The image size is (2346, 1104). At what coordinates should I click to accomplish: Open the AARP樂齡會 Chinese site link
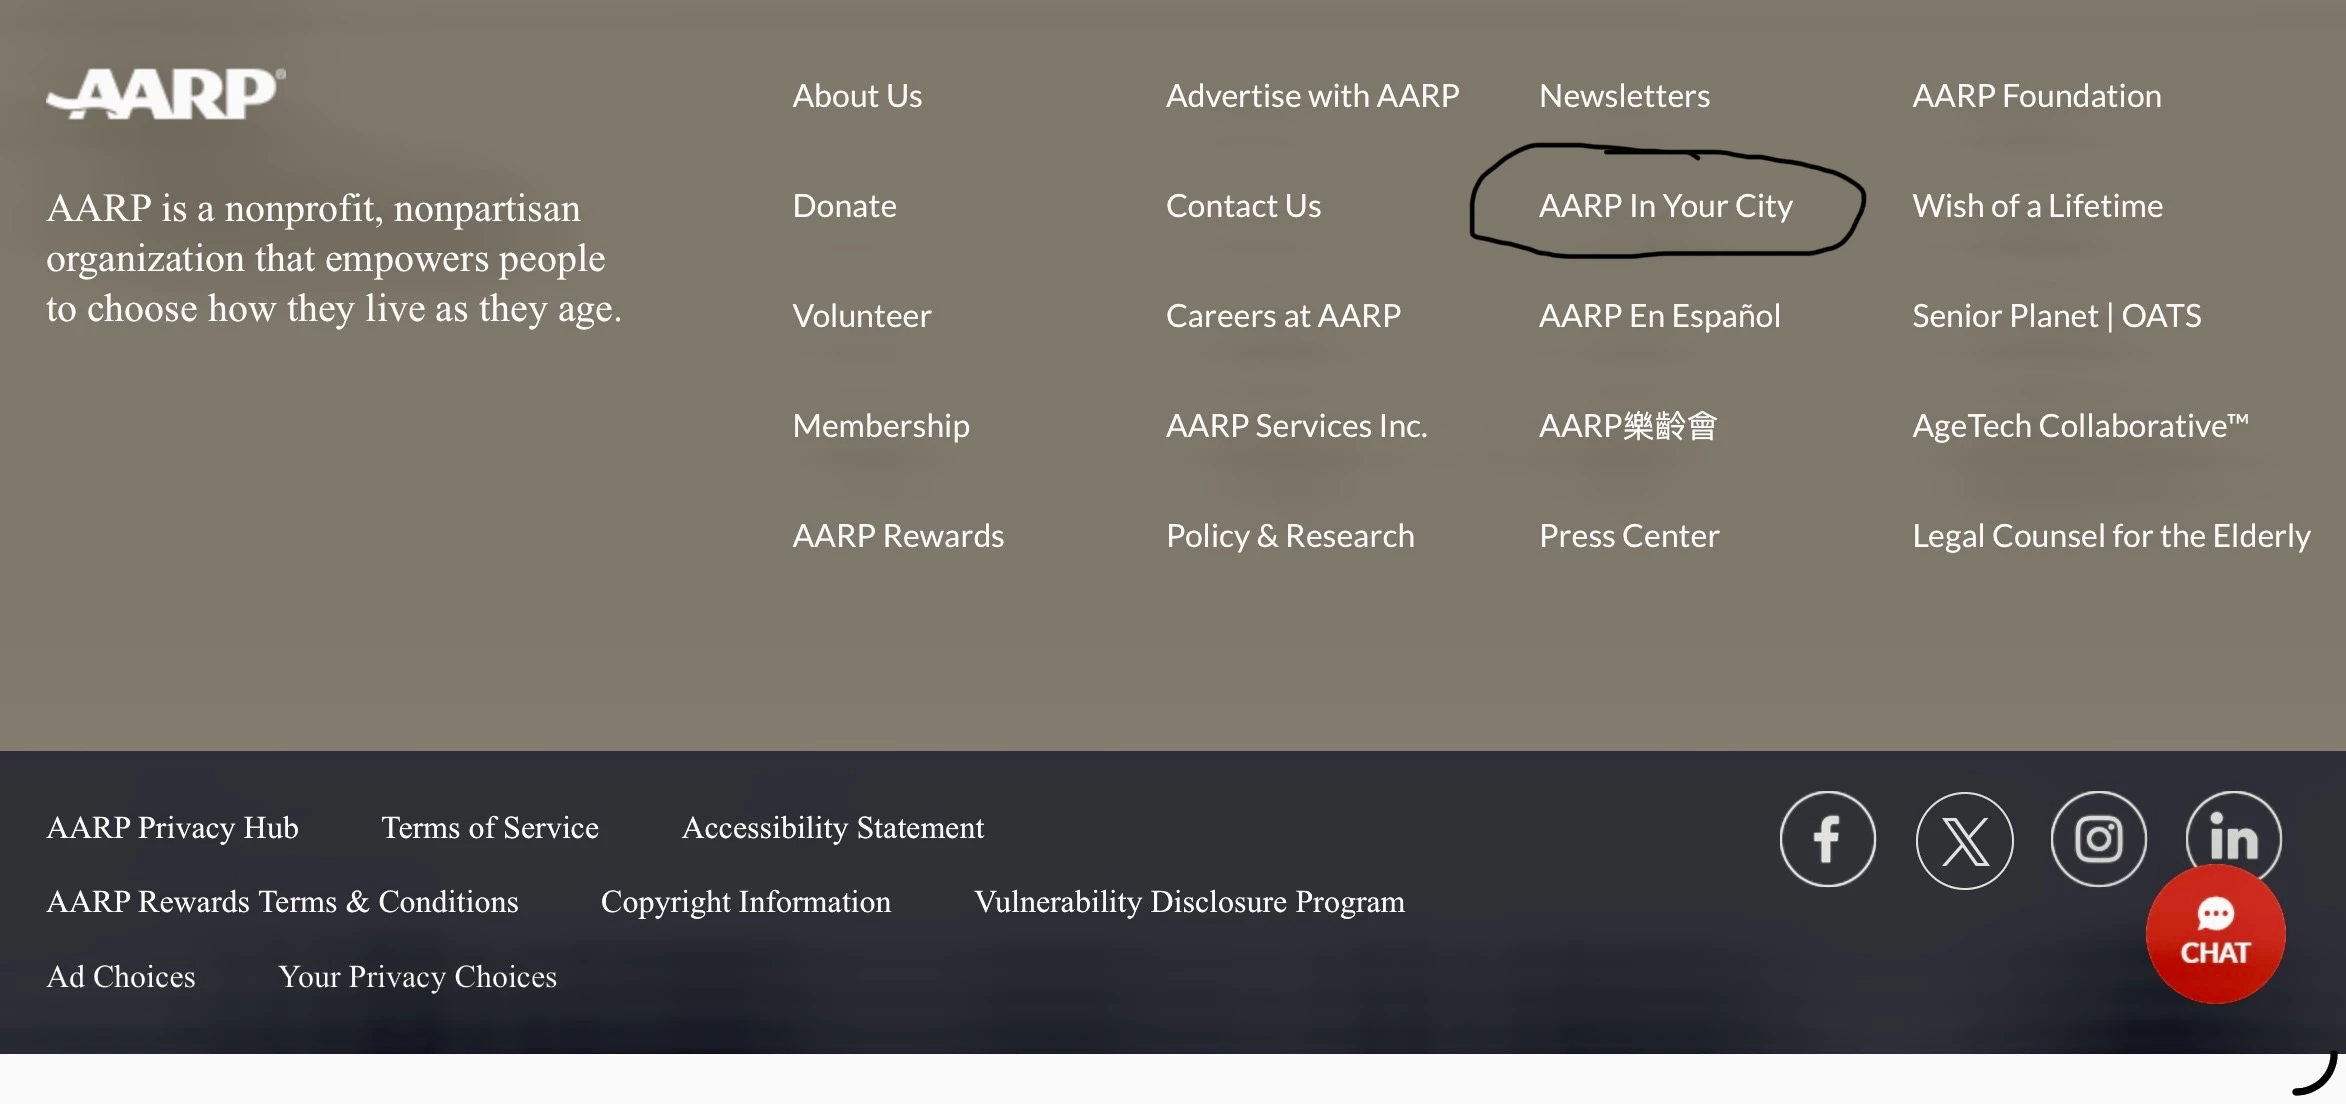[x=1627, y=426]
